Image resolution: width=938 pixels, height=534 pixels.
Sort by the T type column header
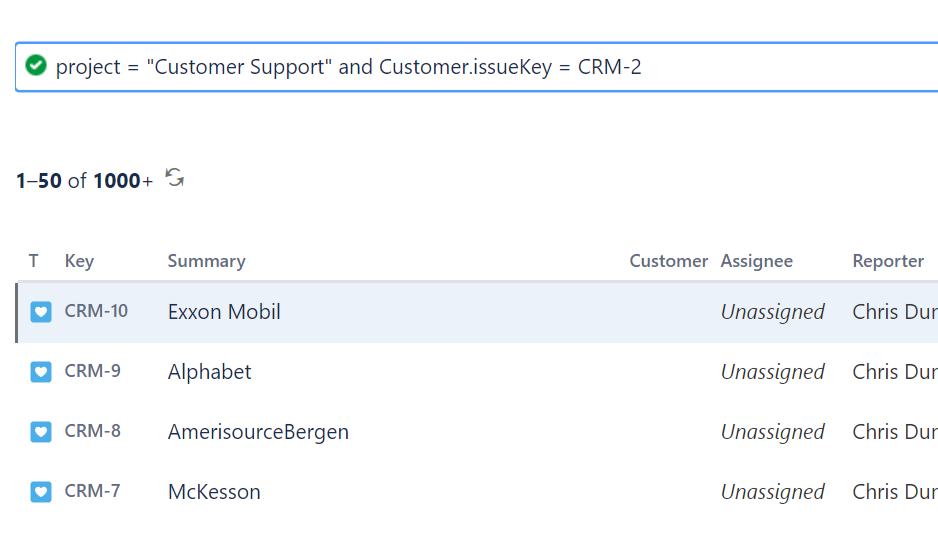click(34, 261)
